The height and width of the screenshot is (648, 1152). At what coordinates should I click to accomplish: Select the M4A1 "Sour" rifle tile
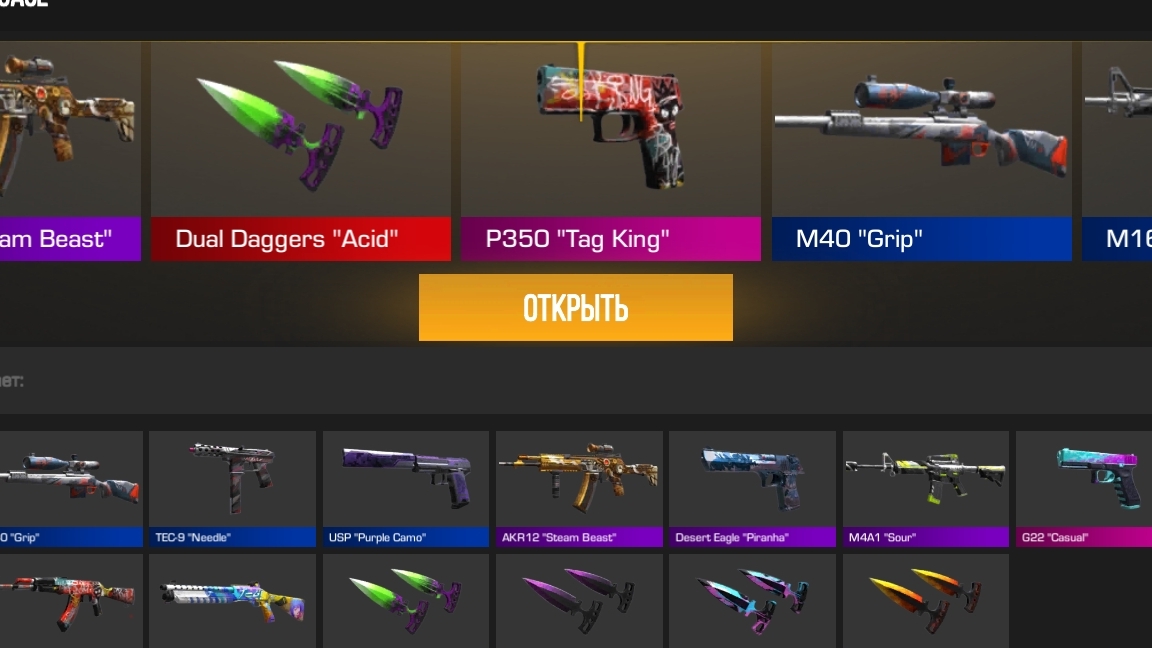926,489
